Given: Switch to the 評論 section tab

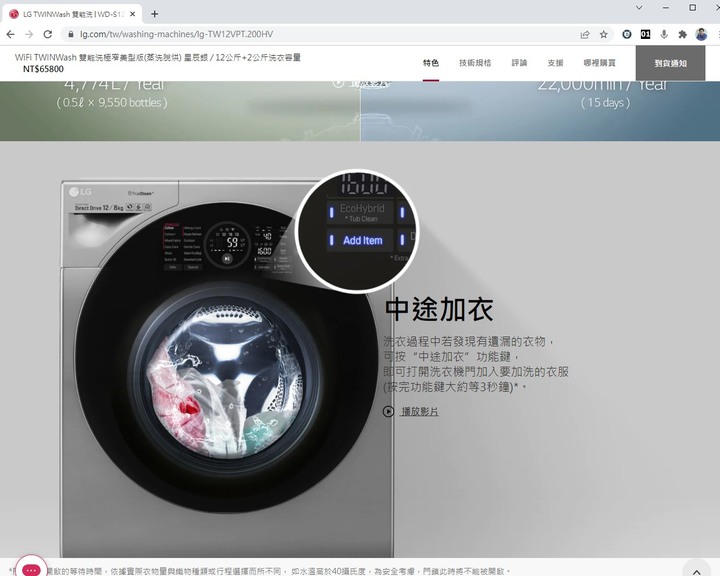Looking at the screenshot, I should (x=519, y=63).
